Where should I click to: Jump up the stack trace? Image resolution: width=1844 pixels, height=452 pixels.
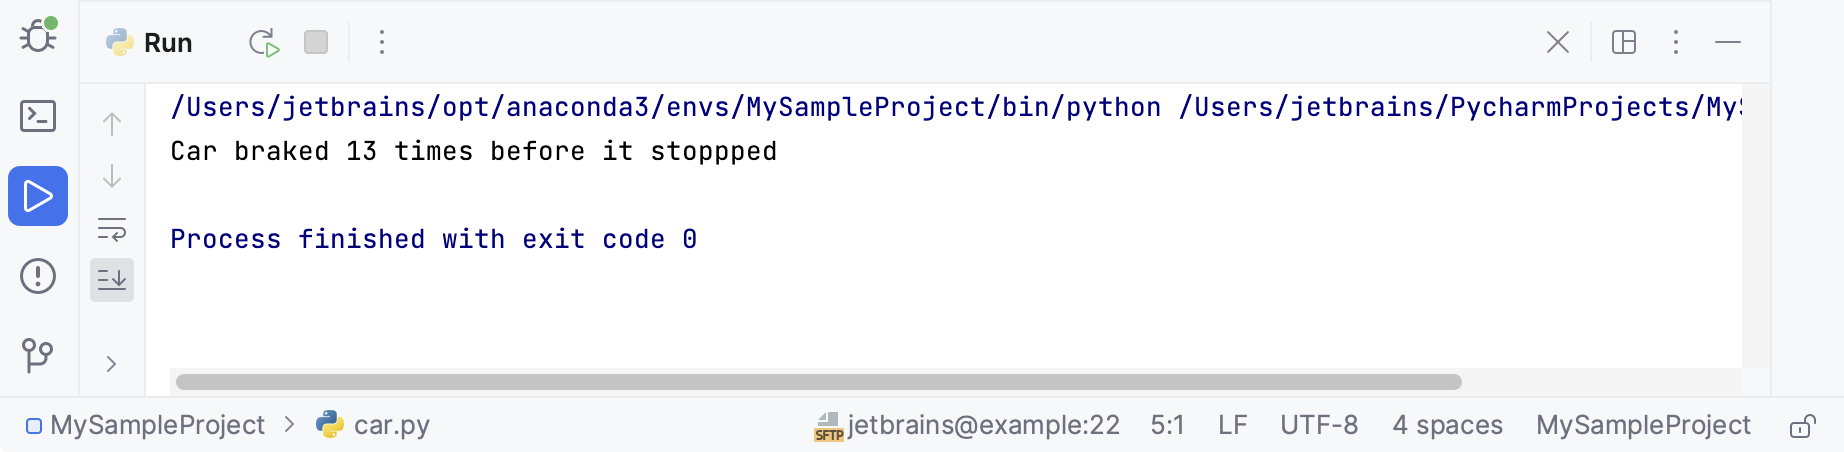[x=112, y=124]
